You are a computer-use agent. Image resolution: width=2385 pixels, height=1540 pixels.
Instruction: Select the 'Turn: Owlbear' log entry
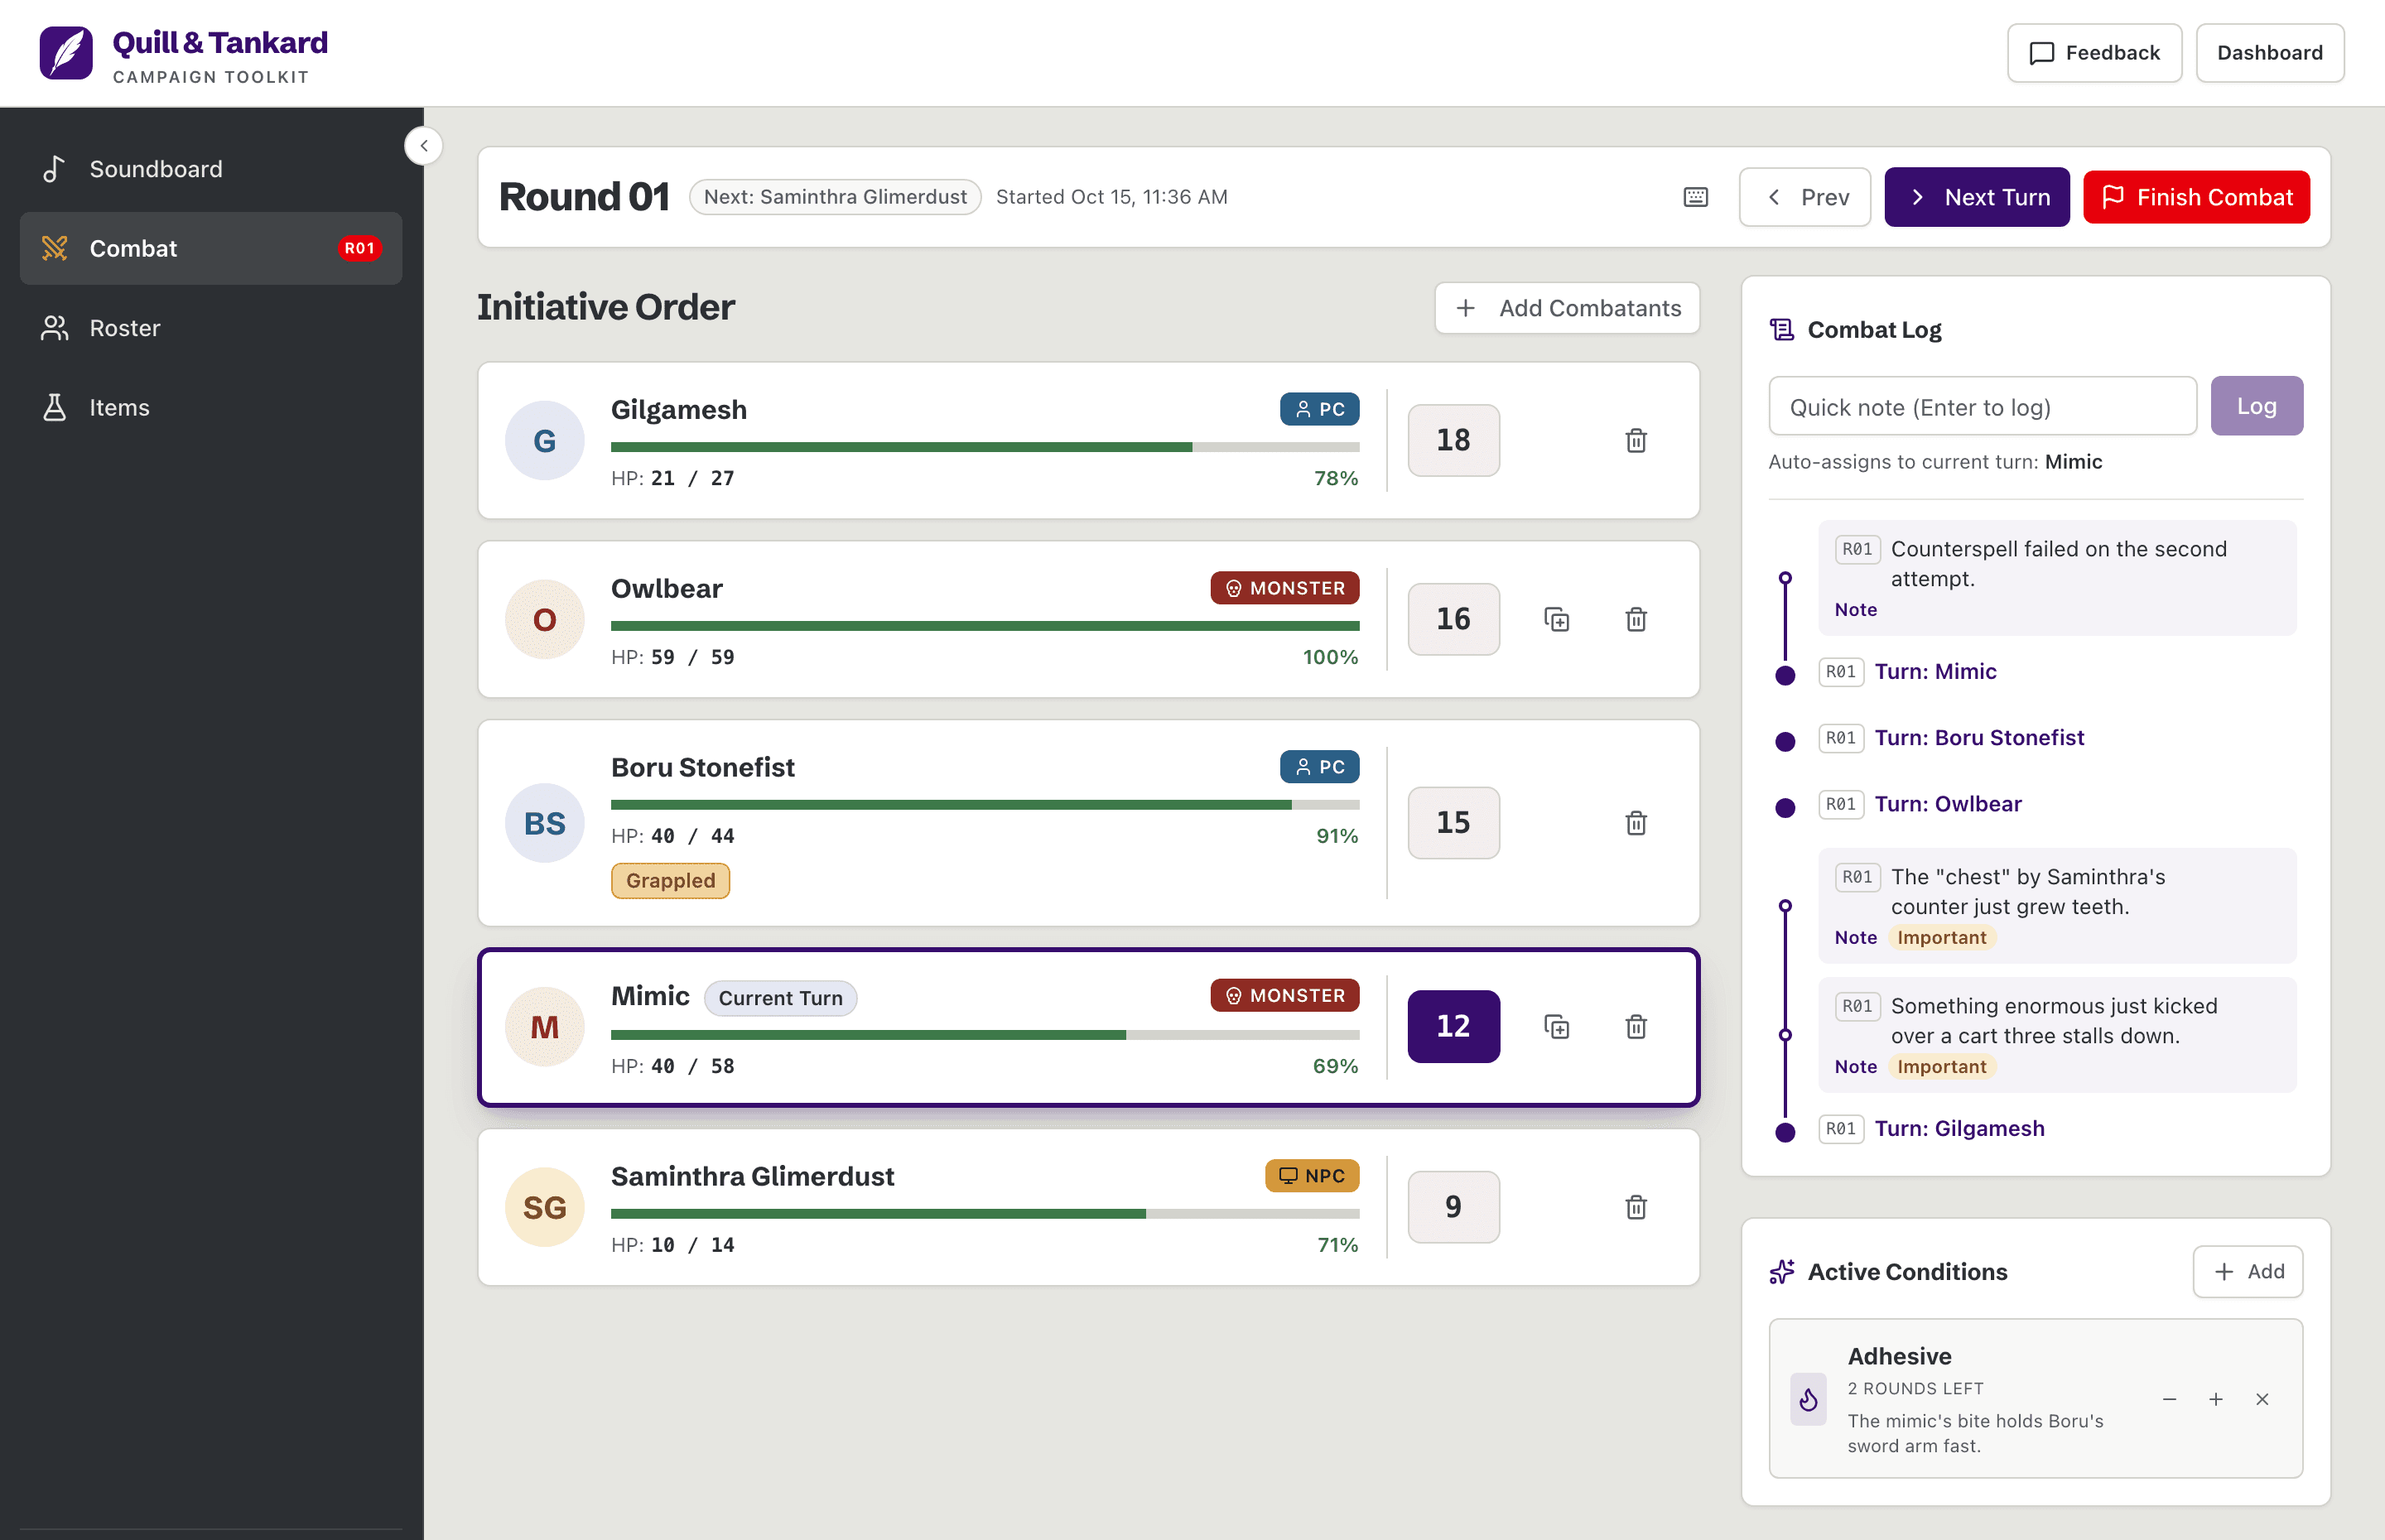click(1947, 804)
